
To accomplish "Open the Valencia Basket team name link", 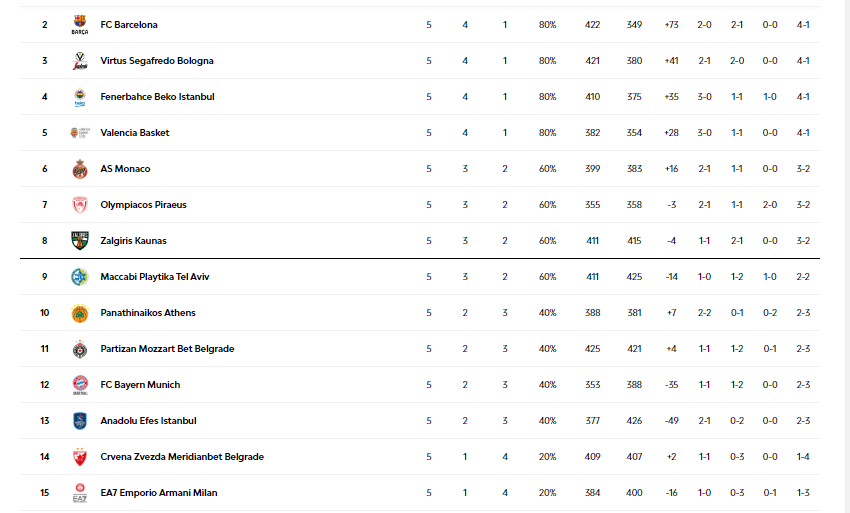I will (x=135, y=133).
